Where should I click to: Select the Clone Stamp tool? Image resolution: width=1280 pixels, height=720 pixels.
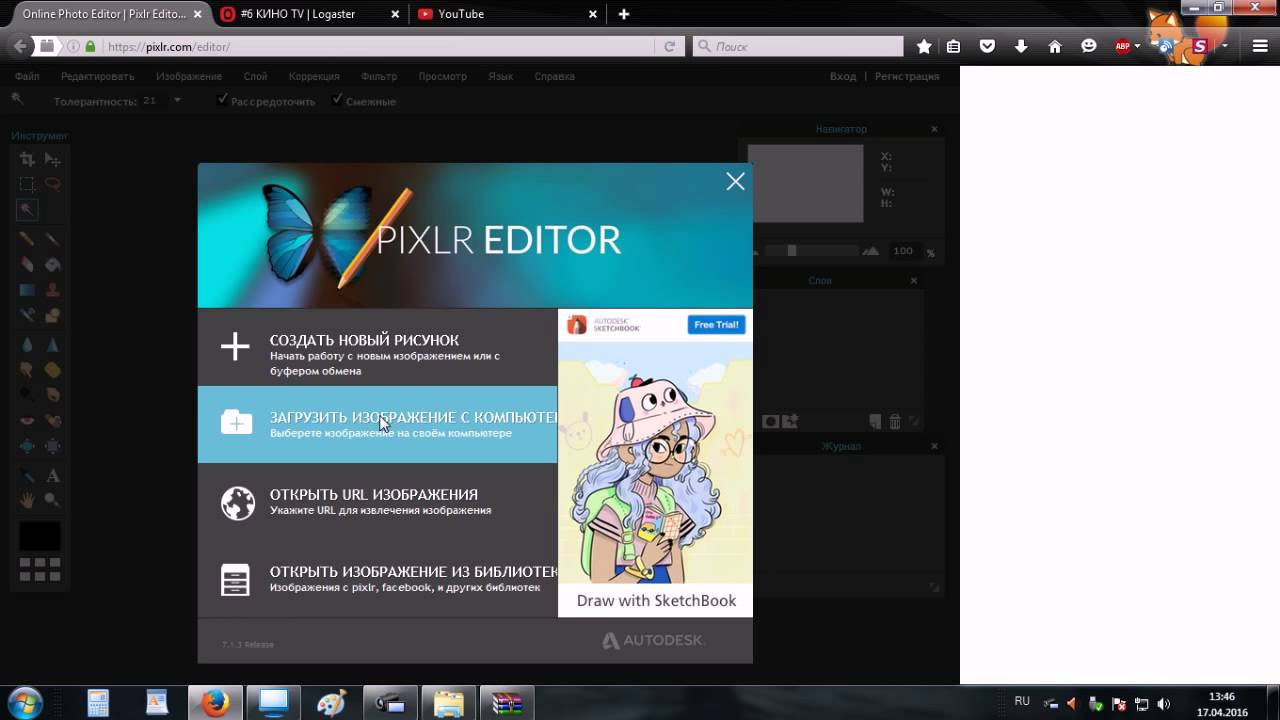tap(52, 291)
